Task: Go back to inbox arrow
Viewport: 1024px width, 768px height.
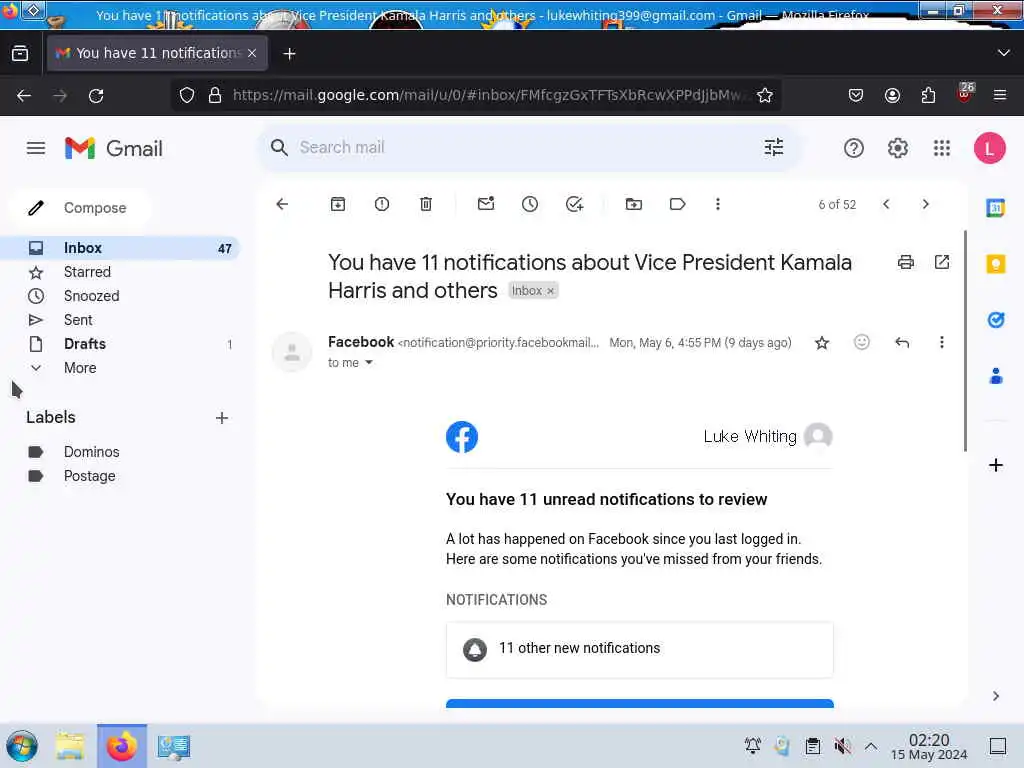Action: [x=282, y=204]
